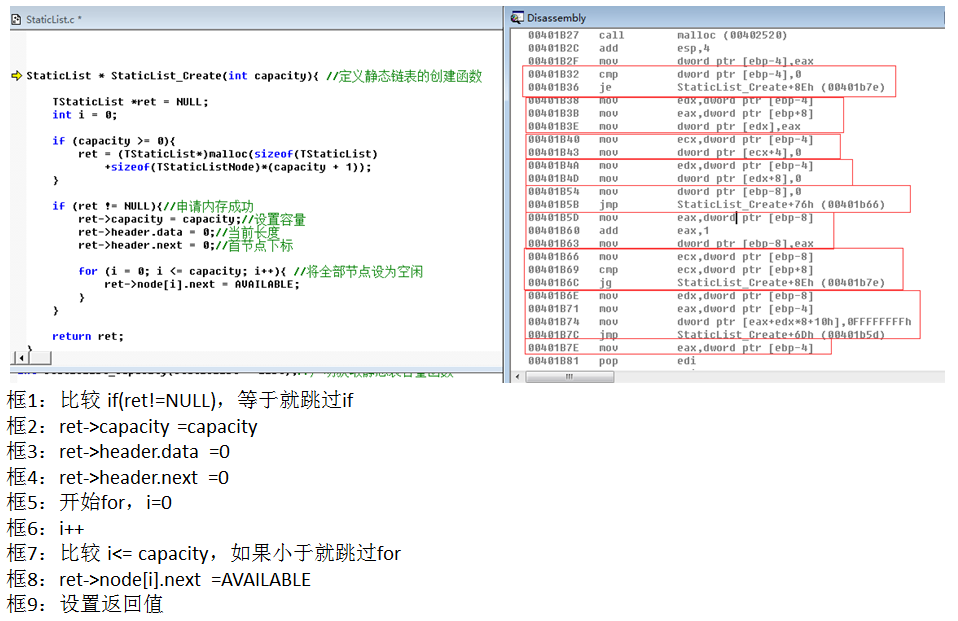
Task: Click the Disassembly window icon
Action: [517, 17]
